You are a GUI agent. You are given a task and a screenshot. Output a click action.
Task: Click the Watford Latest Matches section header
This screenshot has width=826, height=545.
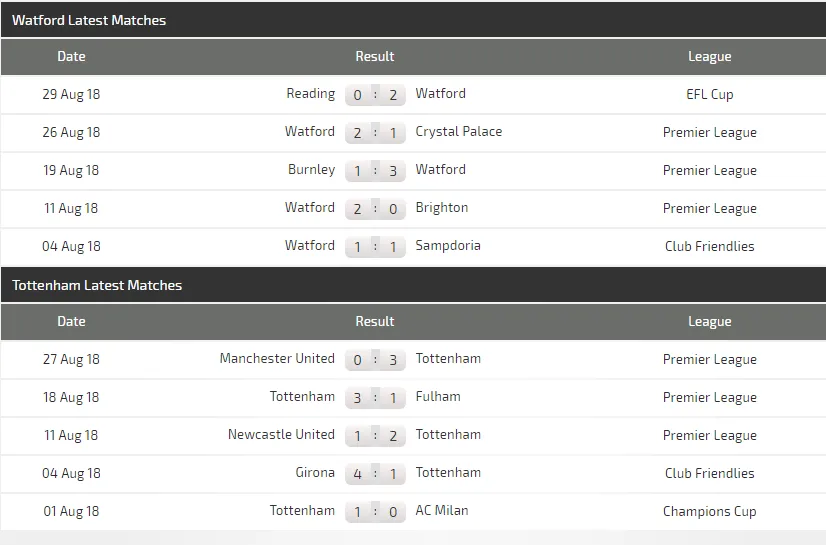[89, 20]
